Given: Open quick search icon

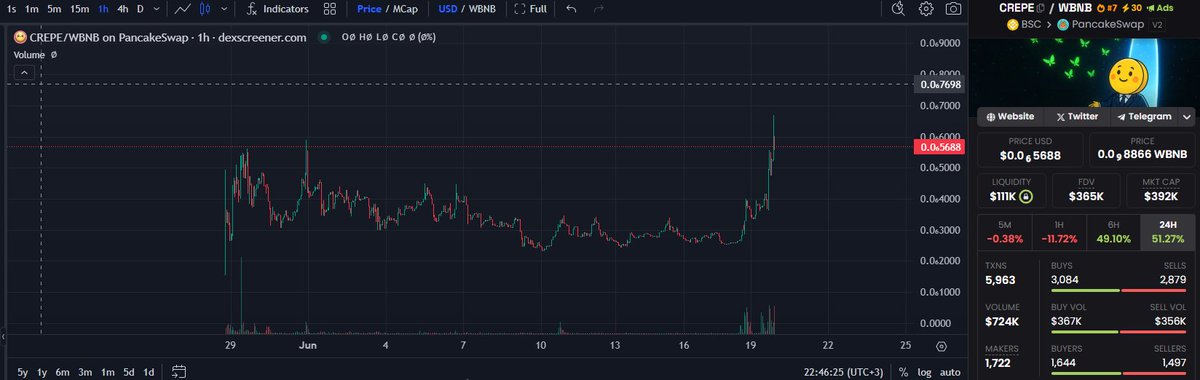Looking at the screenshot, I should [898, 9].
